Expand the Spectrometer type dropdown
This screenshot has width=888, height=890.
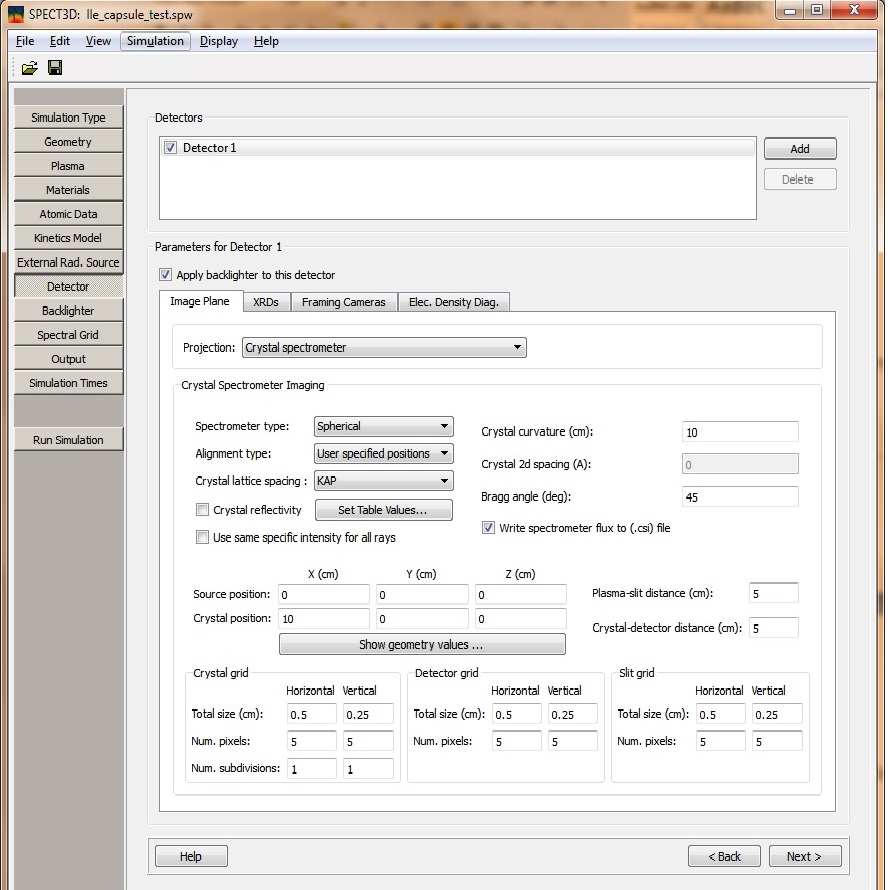383,426
